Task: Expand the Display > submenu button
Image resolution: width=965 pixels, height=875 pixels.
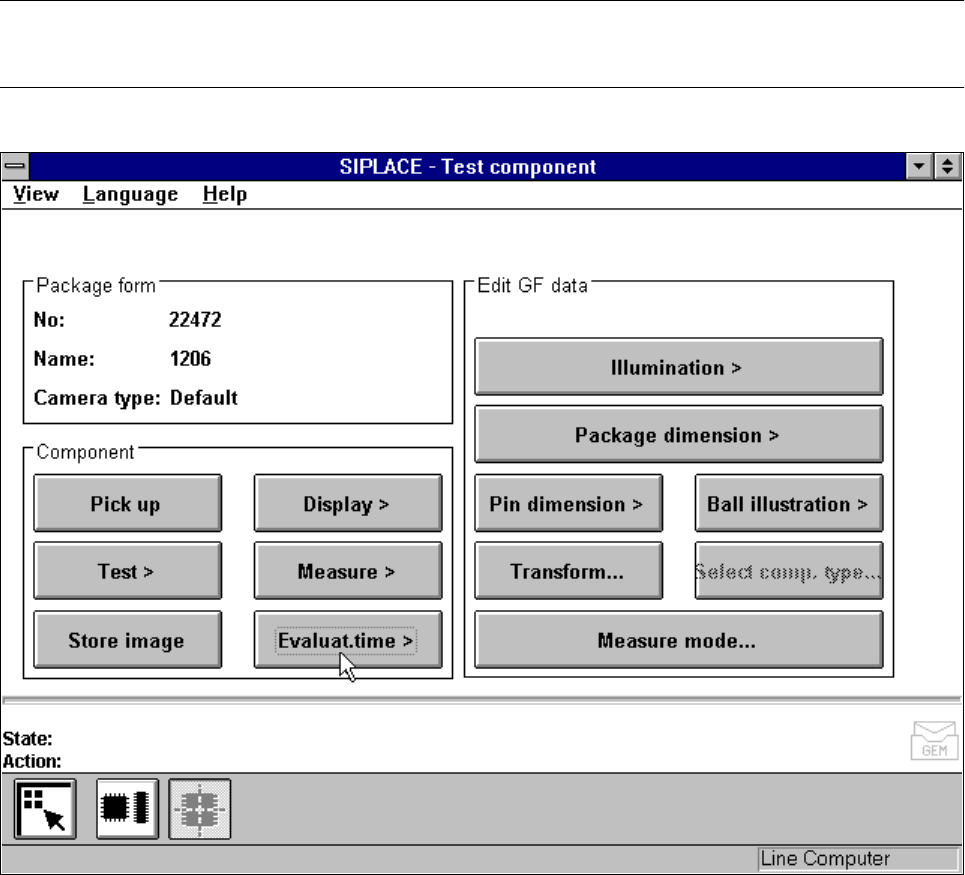Action: pos(347,503)
